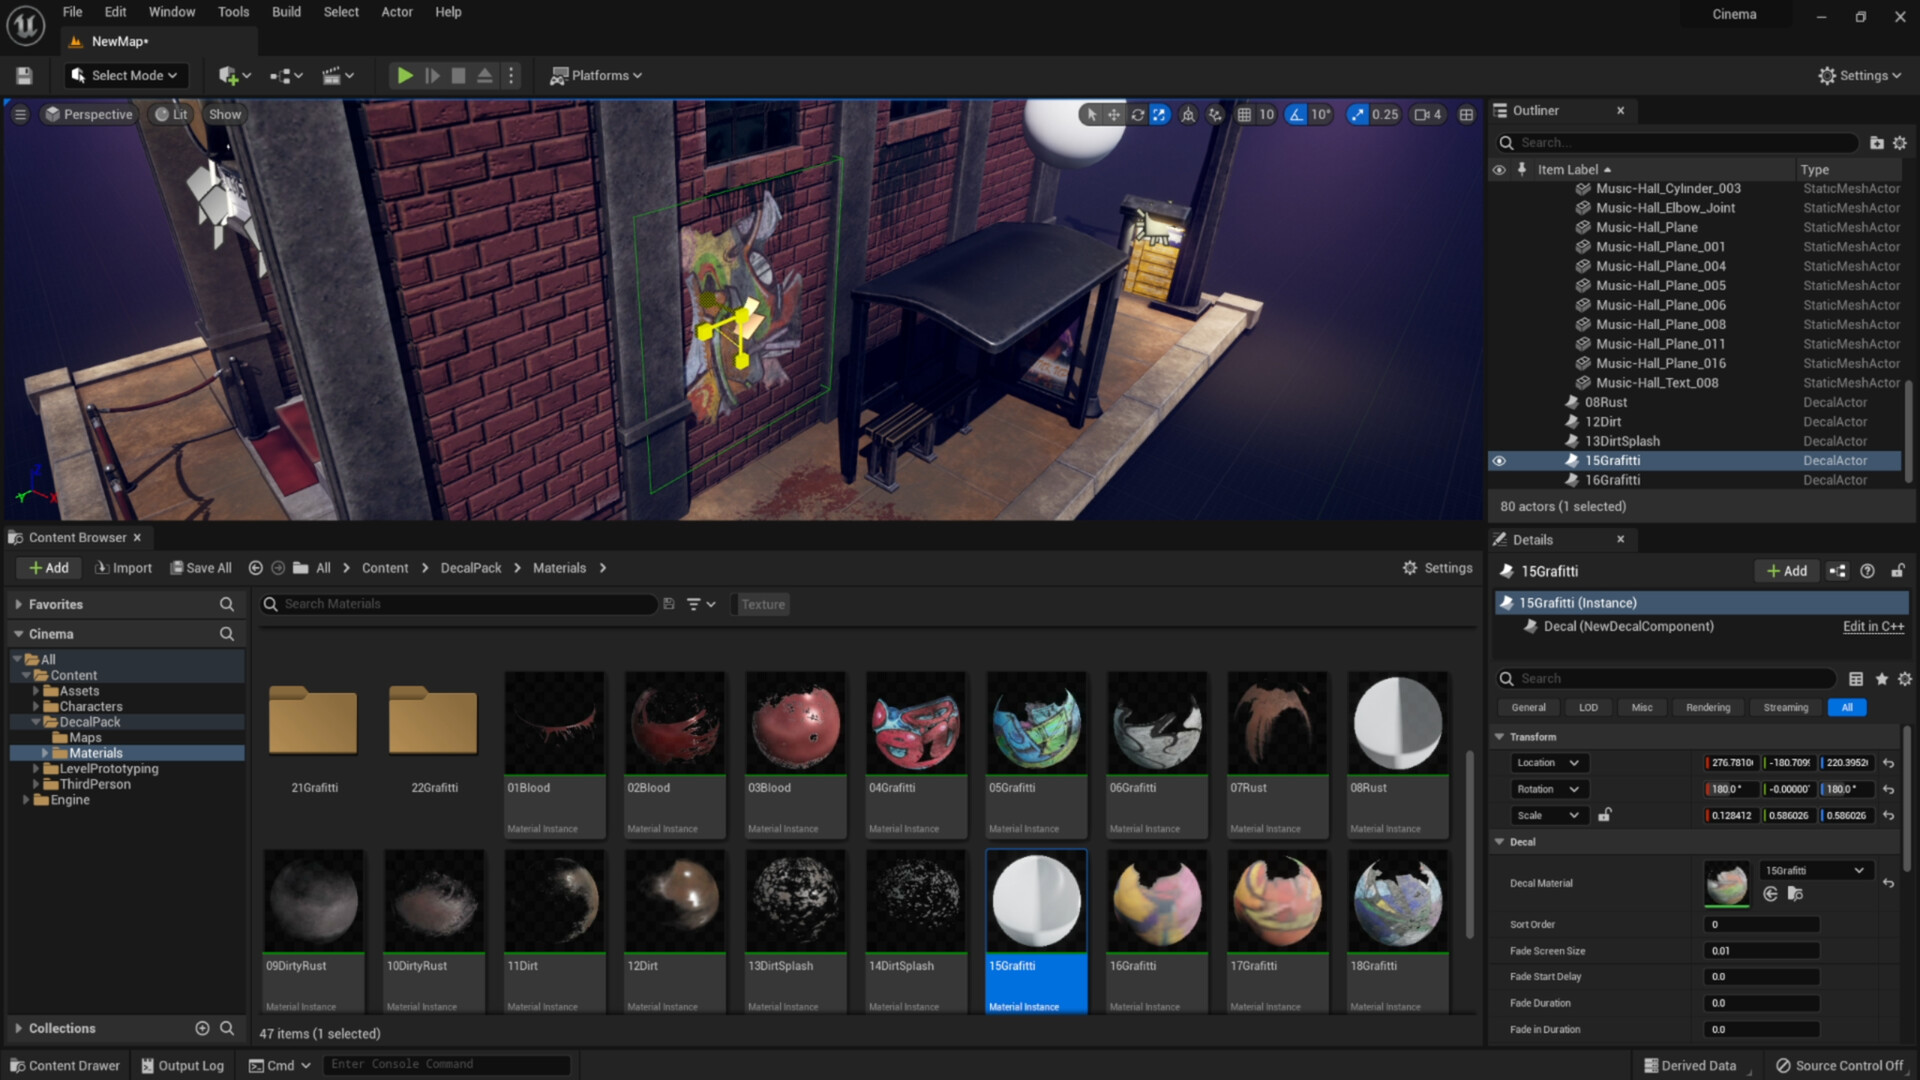1920x1080 pixels.
Task: Open the Build menu
Action: pyautogui.click(x=286, y=12)
